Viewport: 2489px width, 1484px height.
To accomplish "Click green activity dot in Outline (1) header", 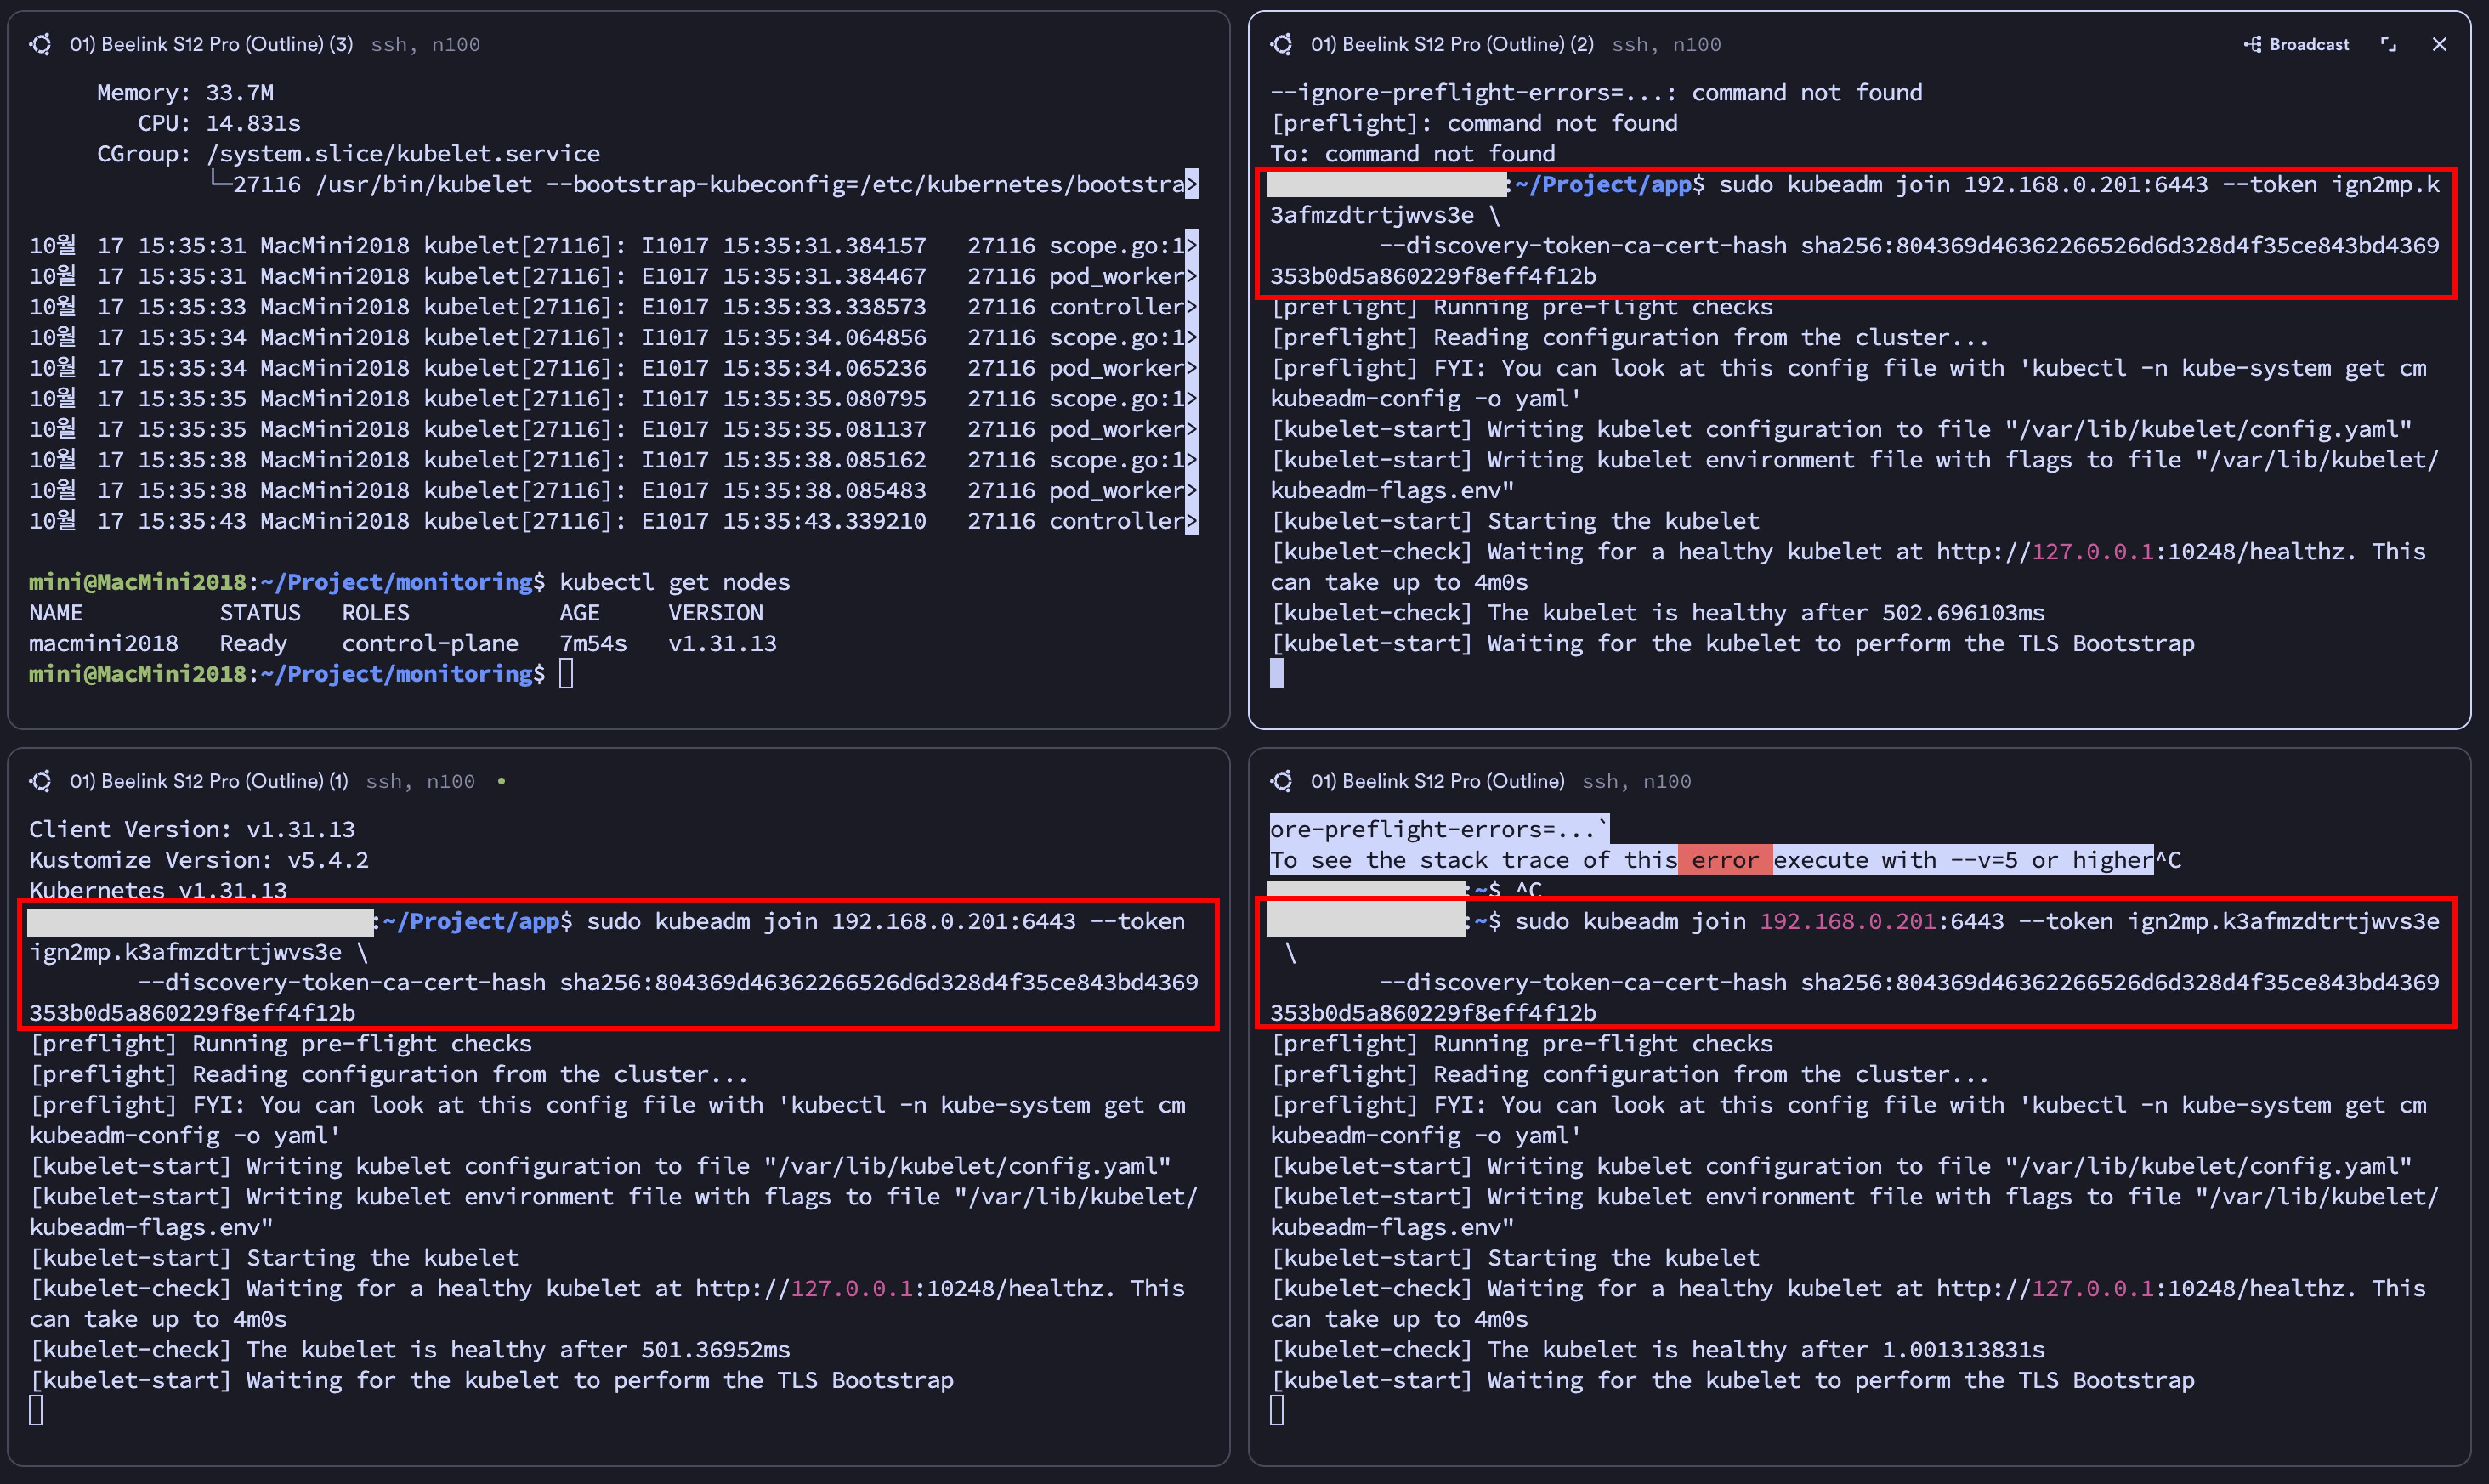I will [x=501, y=781].
